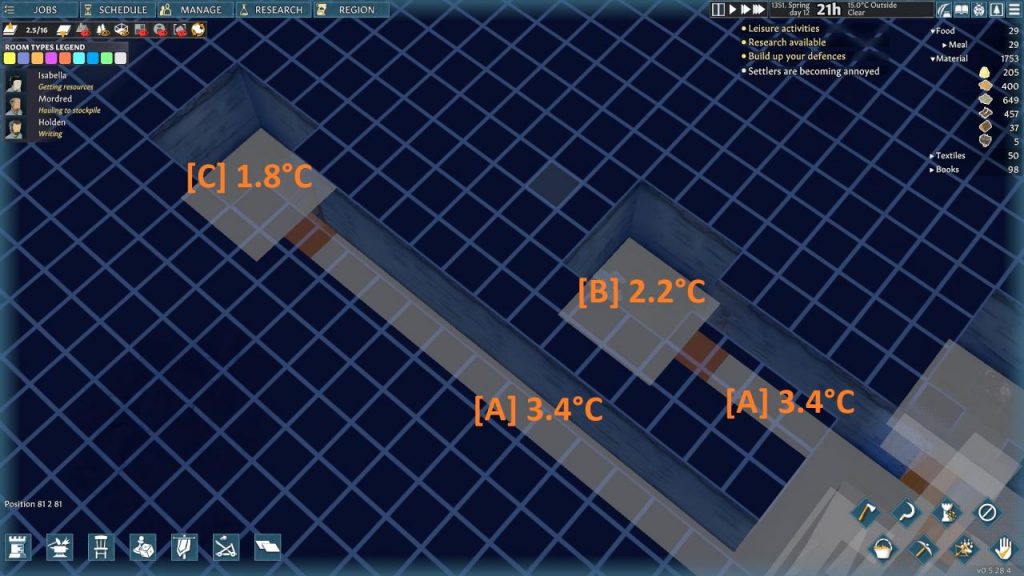Select the mining pickaxe tool
This screenshot has height=576, width=1024.
point(923,548)
